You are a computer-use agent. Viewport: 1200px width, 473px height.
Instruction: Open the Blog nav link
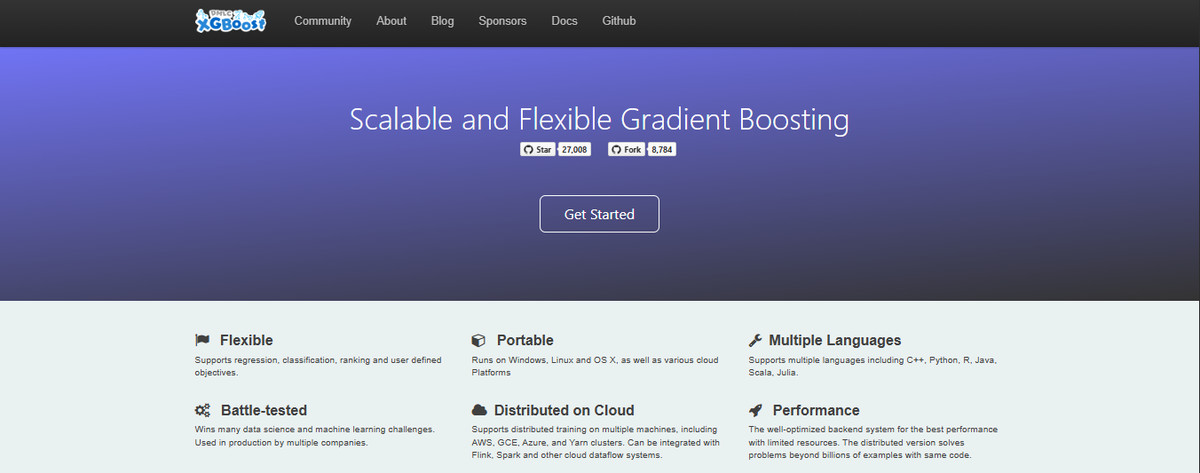[442, 21]
